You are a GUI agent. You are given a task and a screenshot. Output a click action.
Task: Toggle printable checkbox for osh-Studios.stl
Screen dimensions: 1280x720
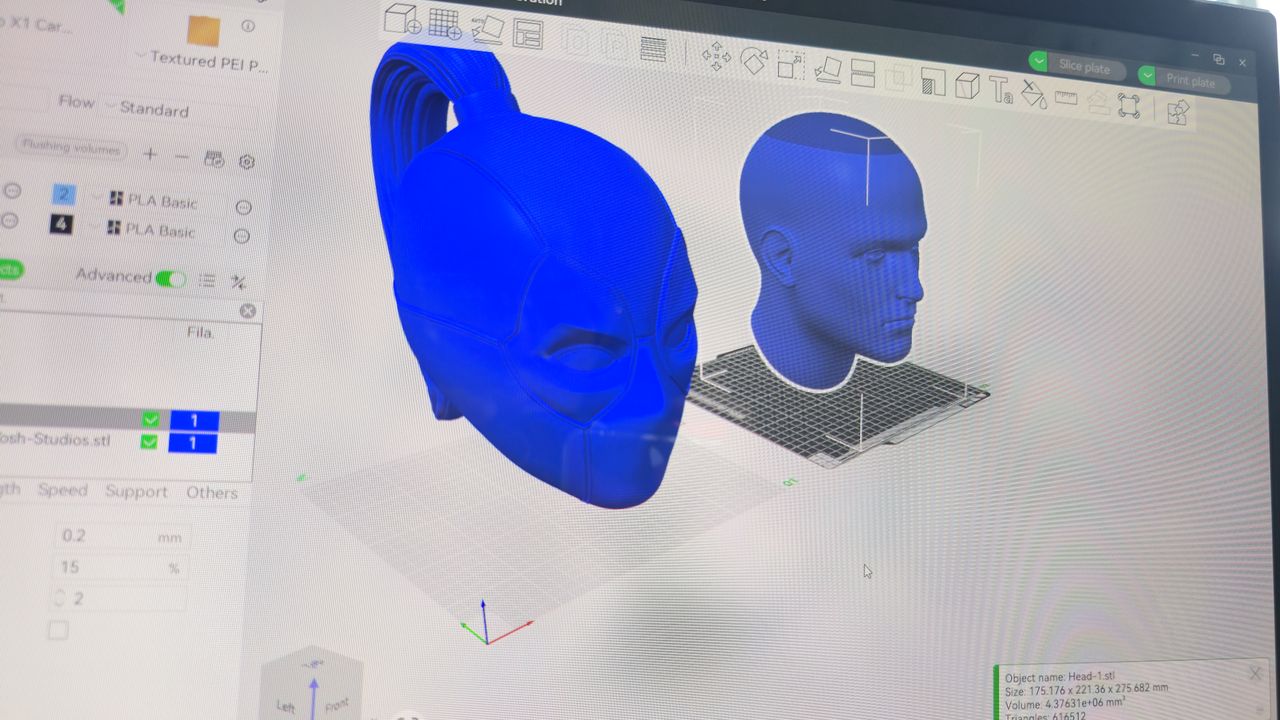pyautogui.click(x=149, y=442)
